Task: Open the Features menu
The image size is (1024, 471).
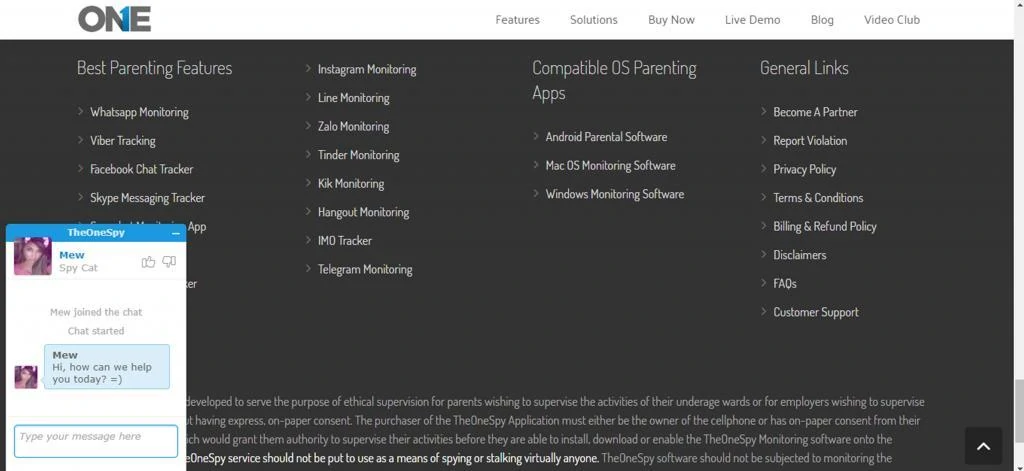Action: (517, 20)
